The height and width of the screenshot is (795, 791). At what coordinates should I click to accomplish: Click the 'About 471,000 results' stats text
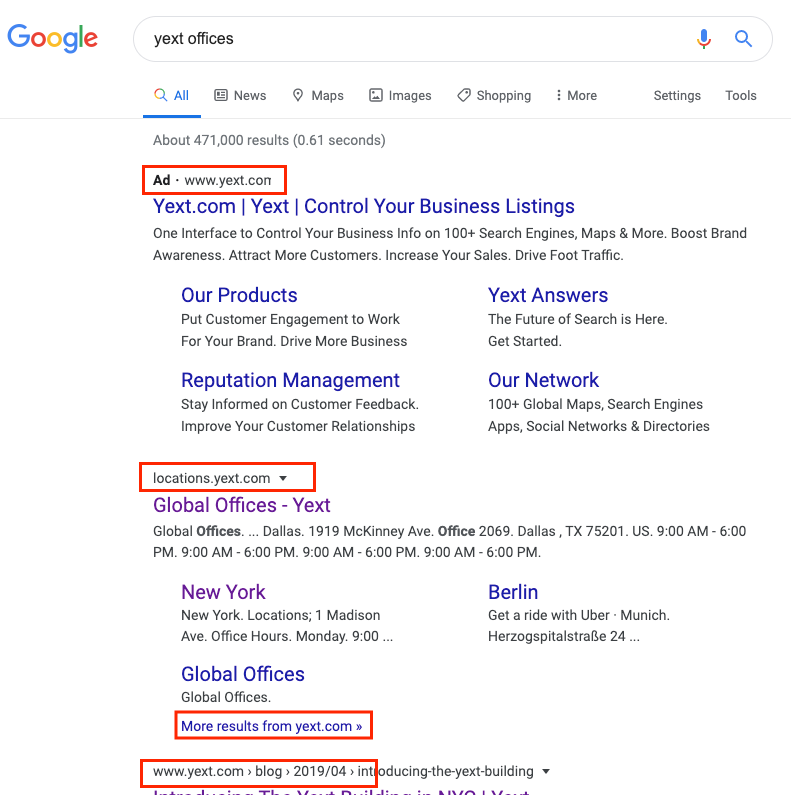pos(269,140)
